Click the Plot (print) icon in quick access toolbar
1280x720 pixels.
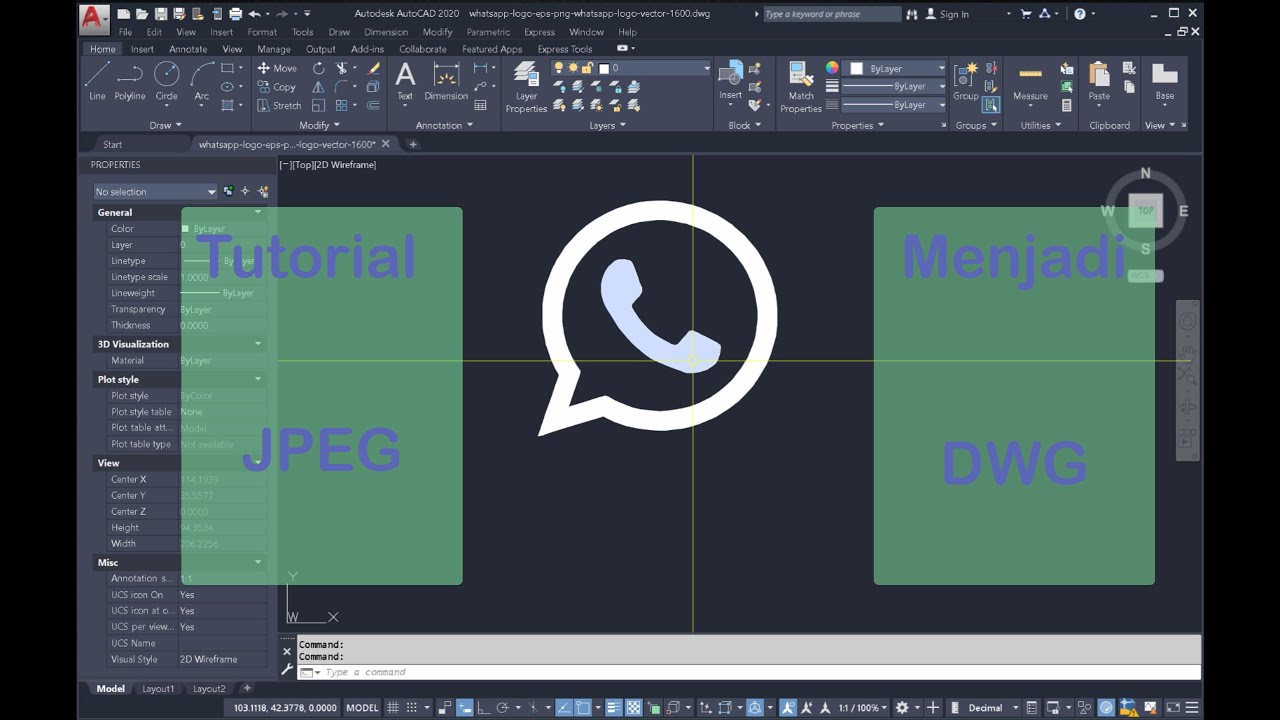[x=236, y=14]
